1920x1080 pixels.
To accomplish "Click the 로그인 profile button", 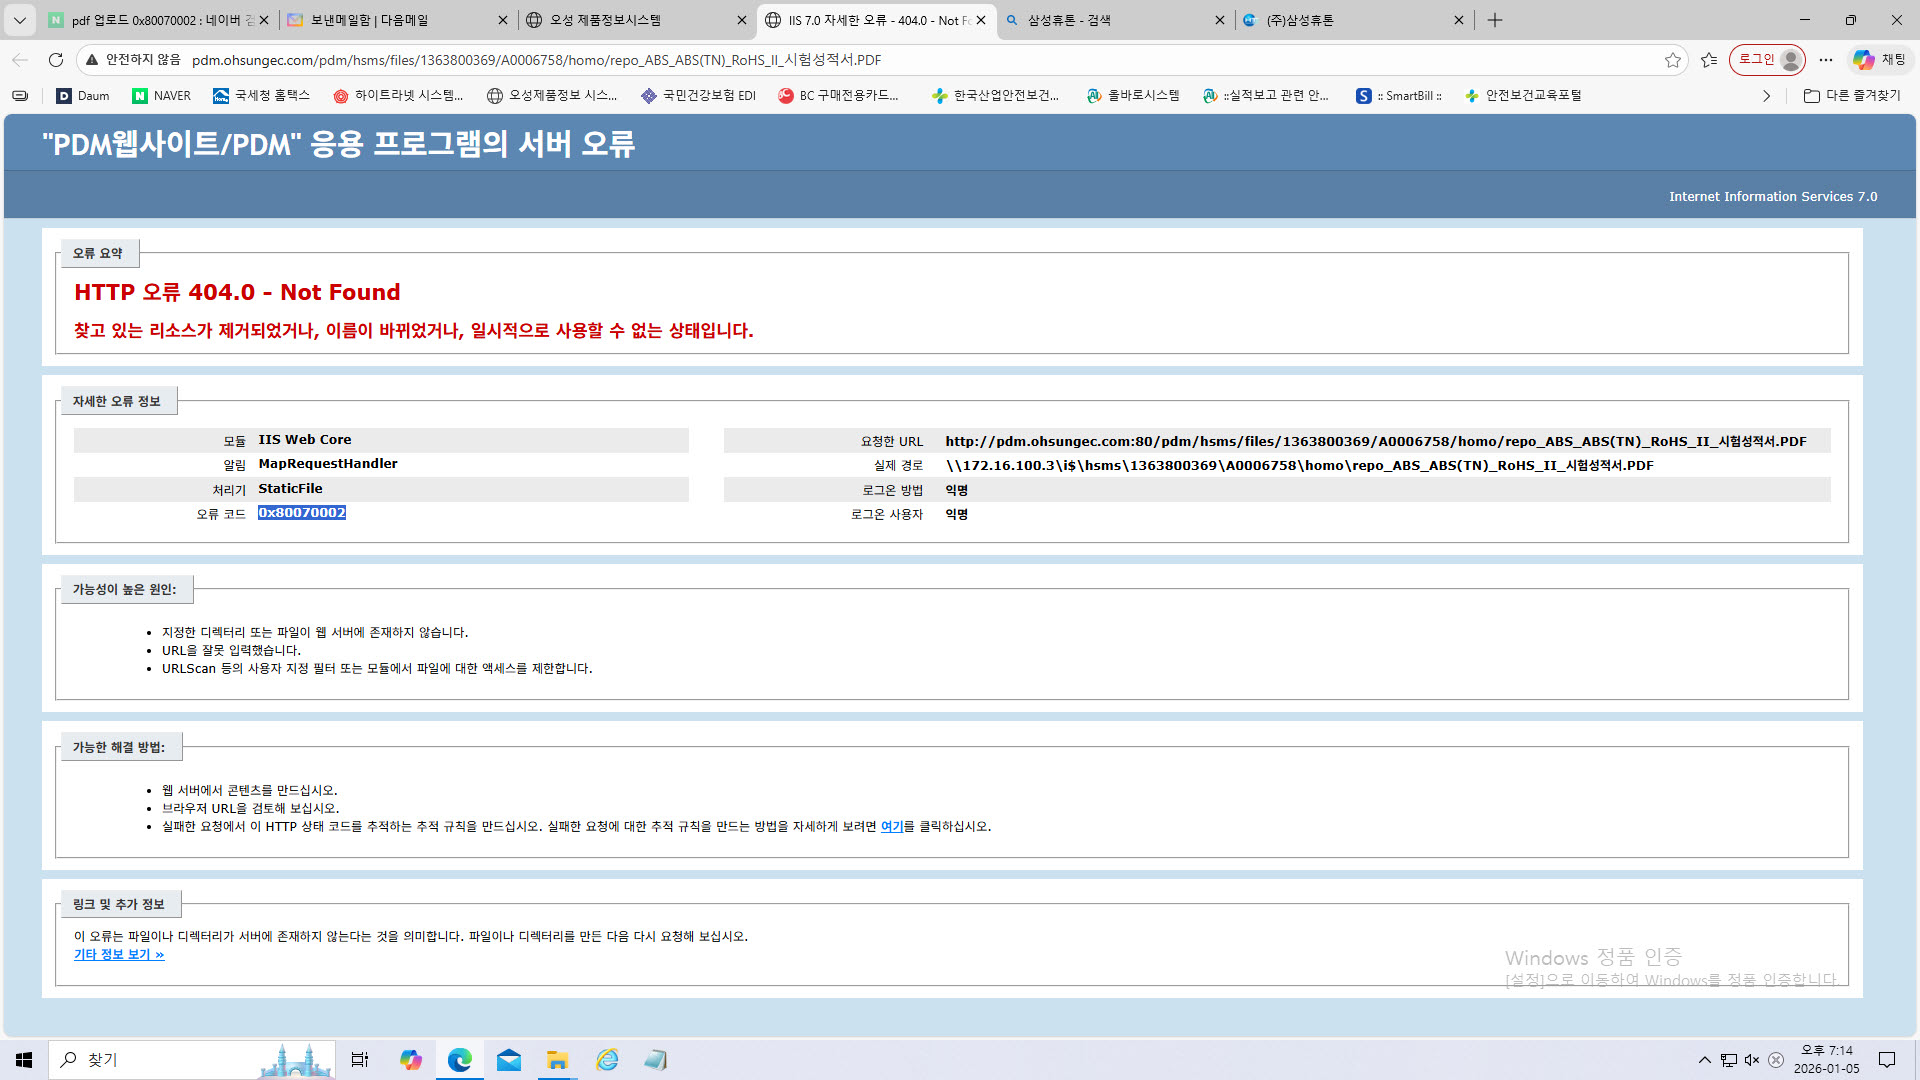I will point(1767,60).
